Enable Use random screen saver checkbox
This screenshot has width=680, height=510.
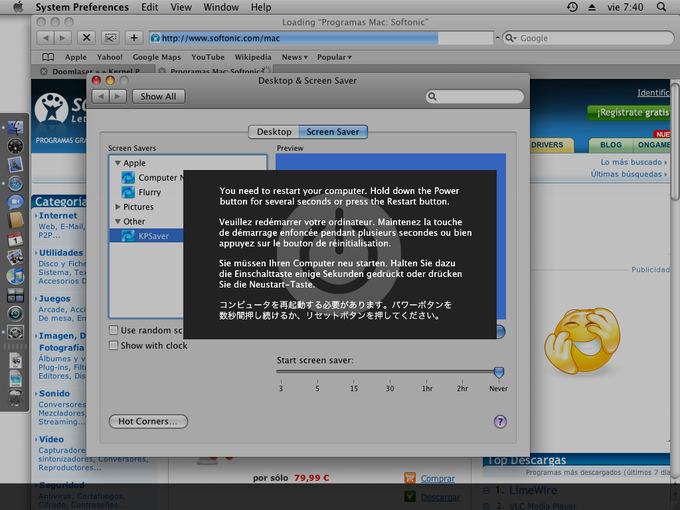[x=114, y=330]
